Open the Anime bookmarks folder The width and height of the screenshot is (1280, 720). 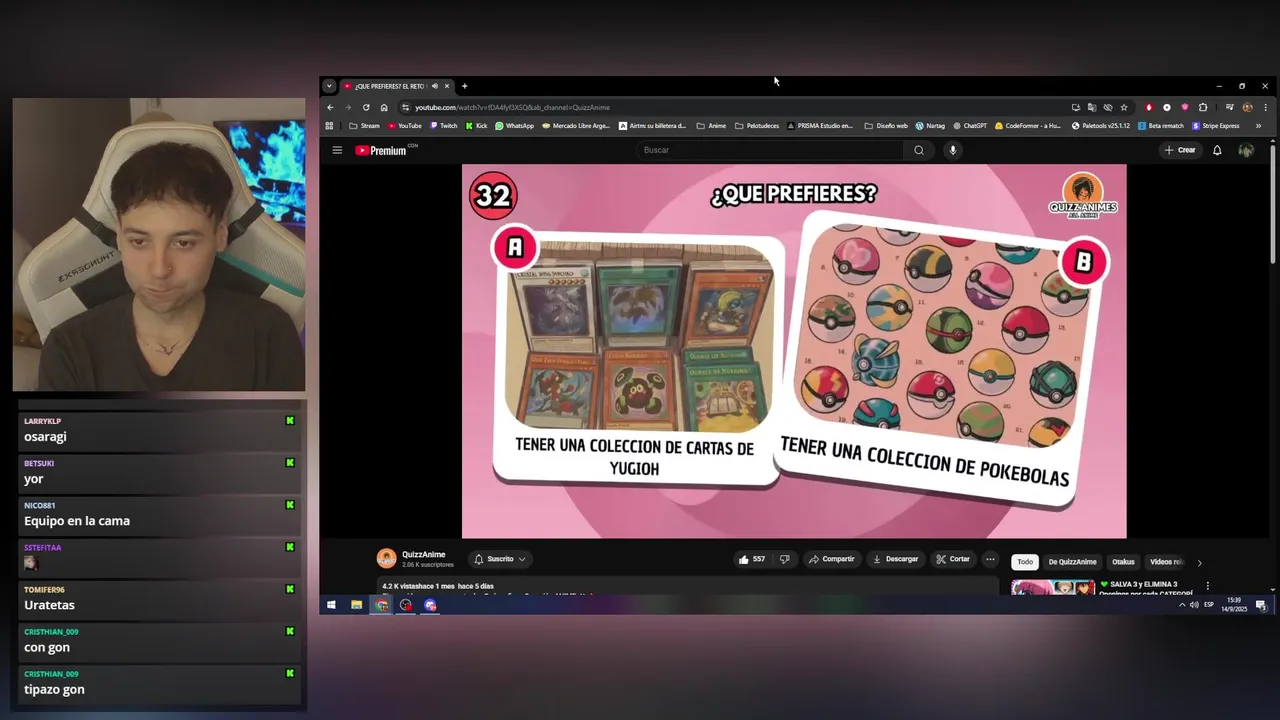point(710,126)
